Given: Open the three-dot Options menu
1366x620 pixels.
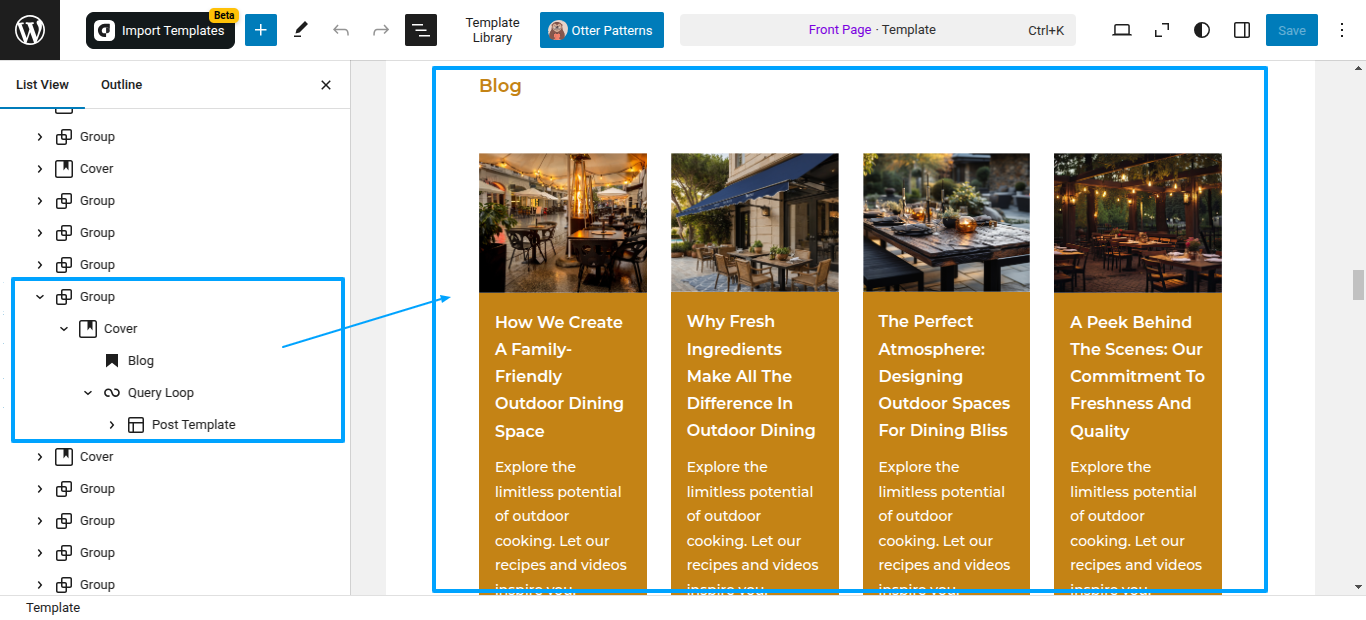Looking at the screenshot, I should (1342, 30).
